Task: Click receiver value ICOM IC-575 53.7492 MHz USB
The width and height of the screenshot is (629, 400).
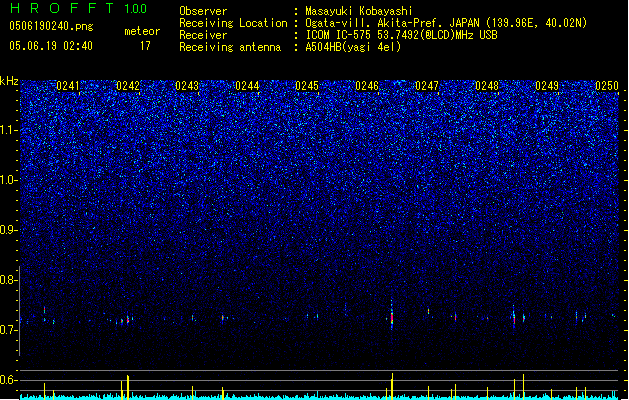Action: point(401,35)
